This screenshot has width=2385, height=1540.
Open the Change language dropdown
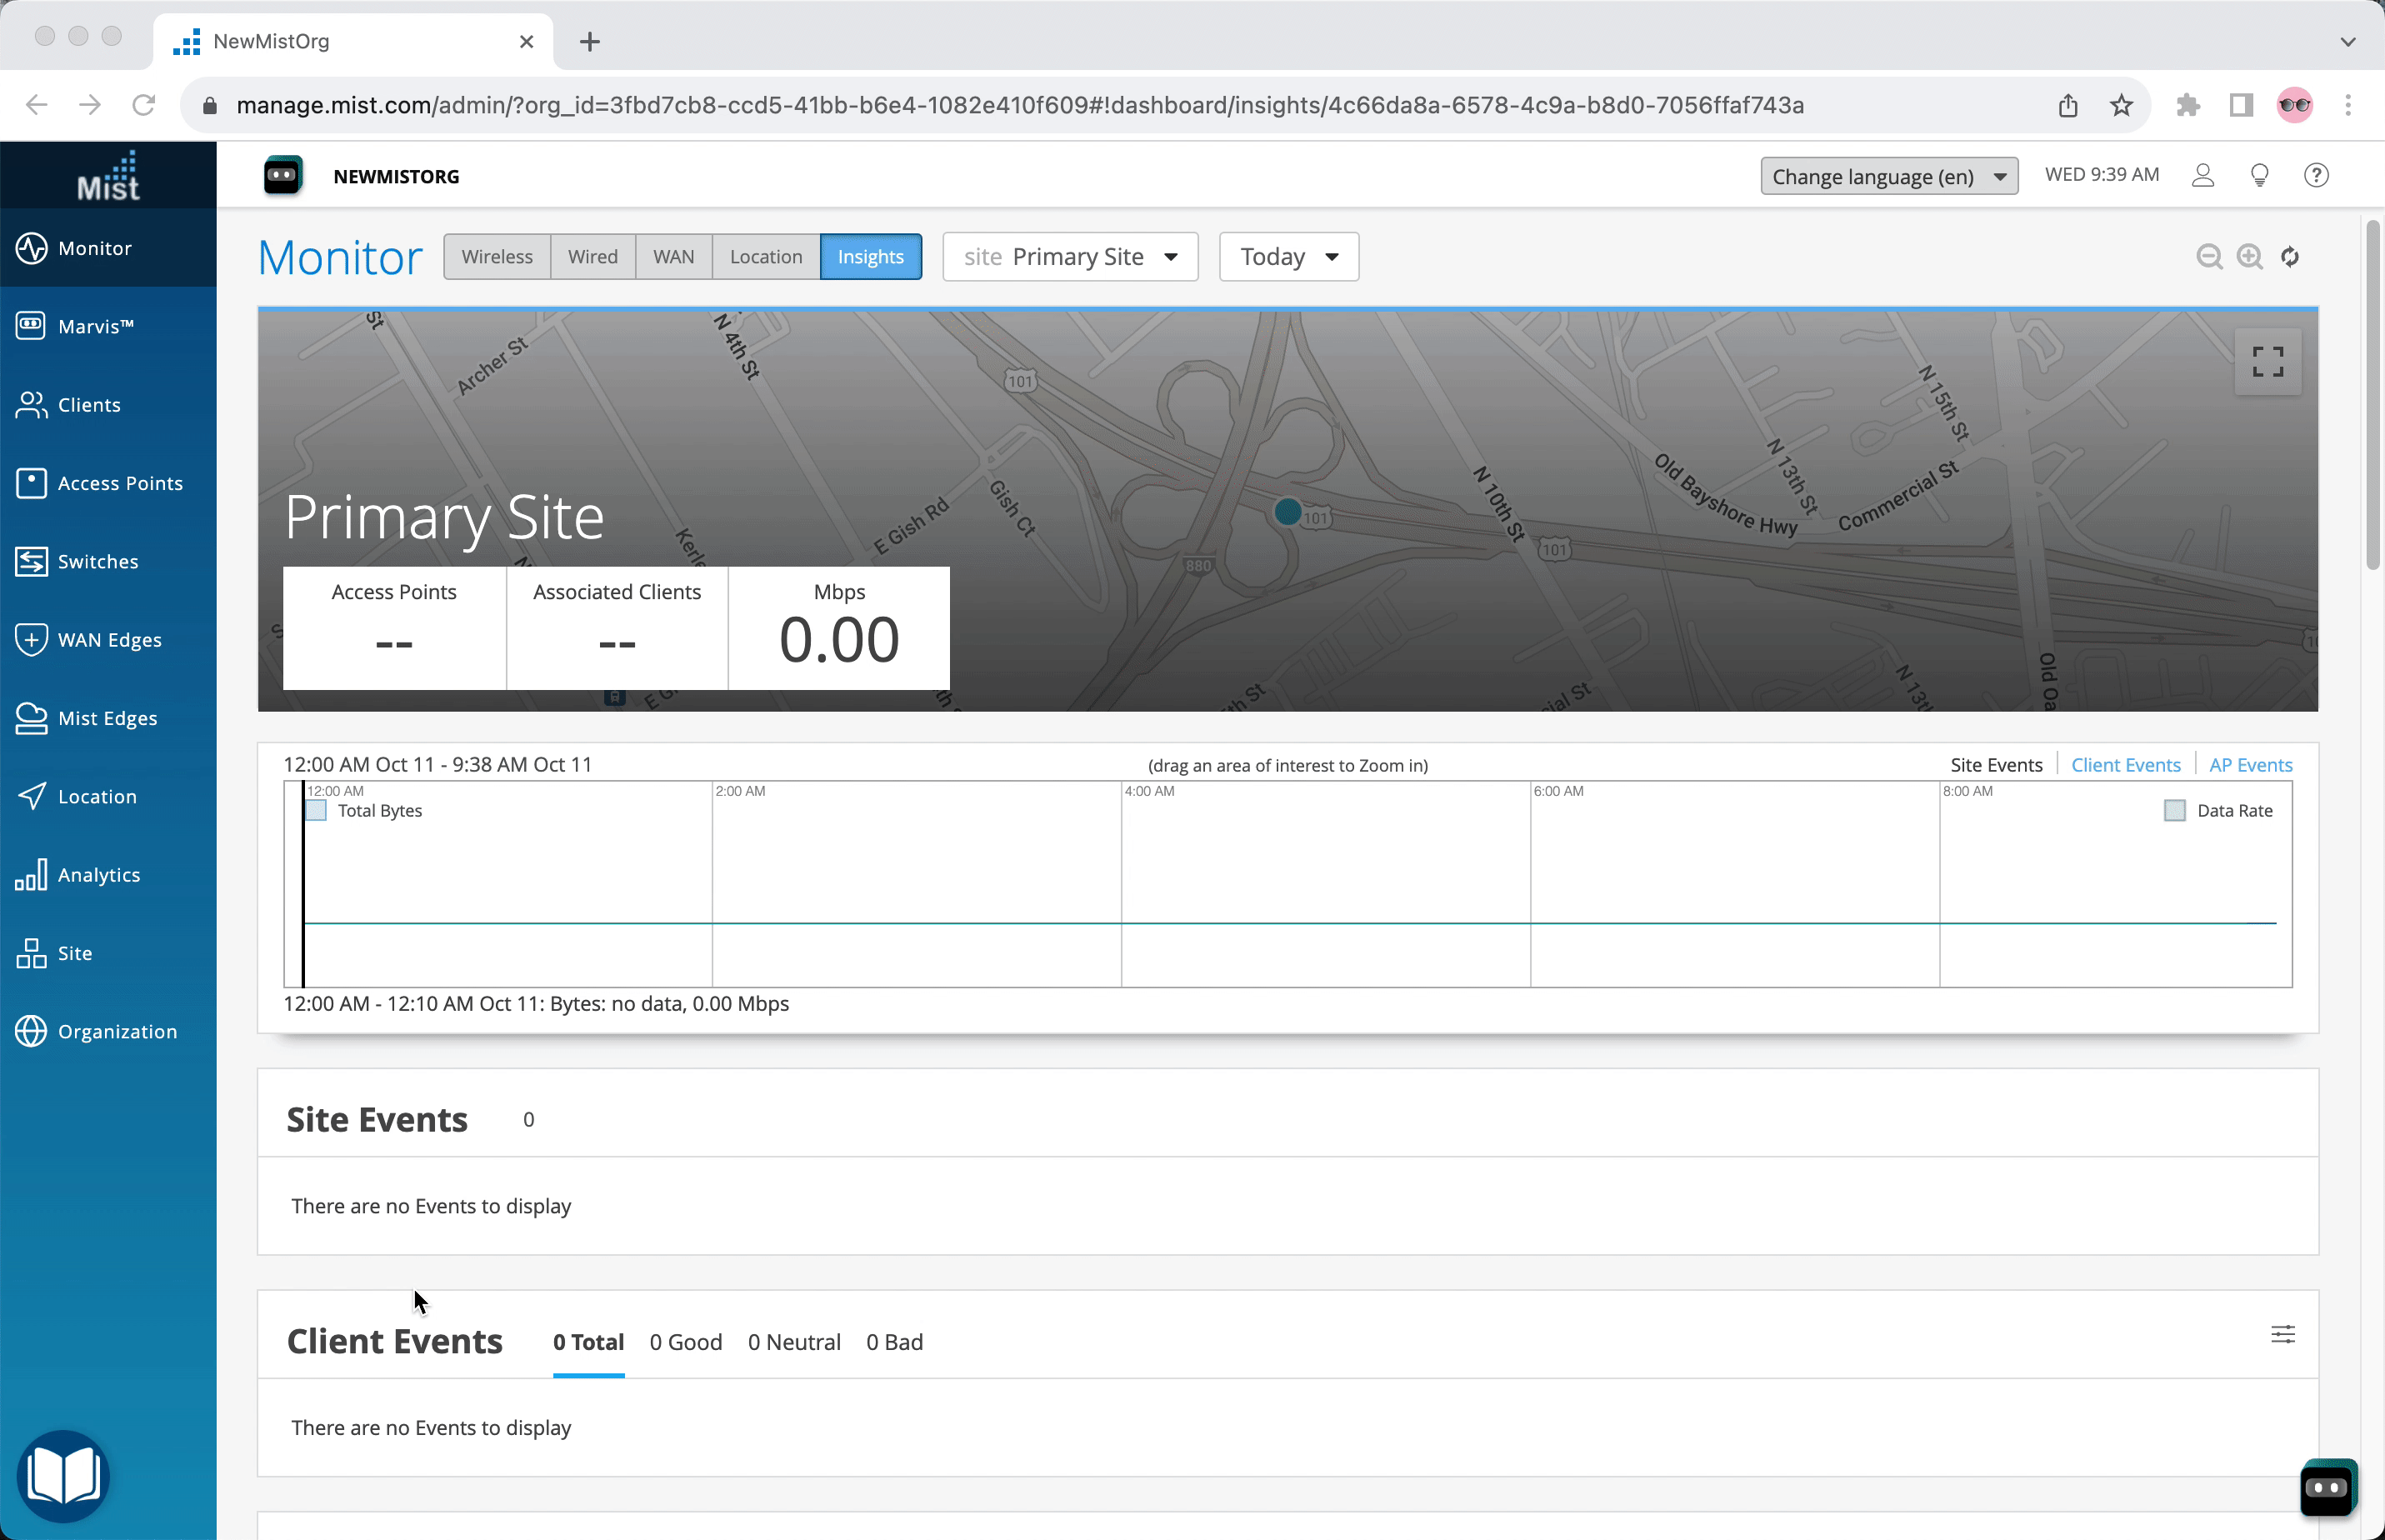click(1888, 177)
